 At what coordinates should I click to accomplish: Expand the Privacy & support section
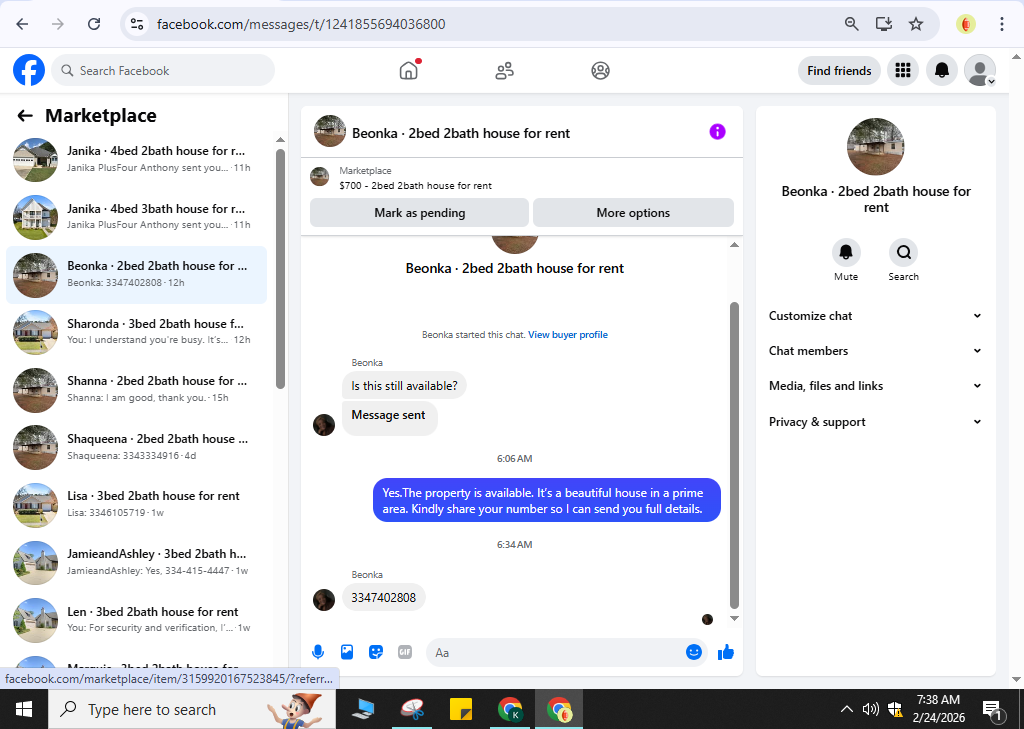[x=875, y=422]
